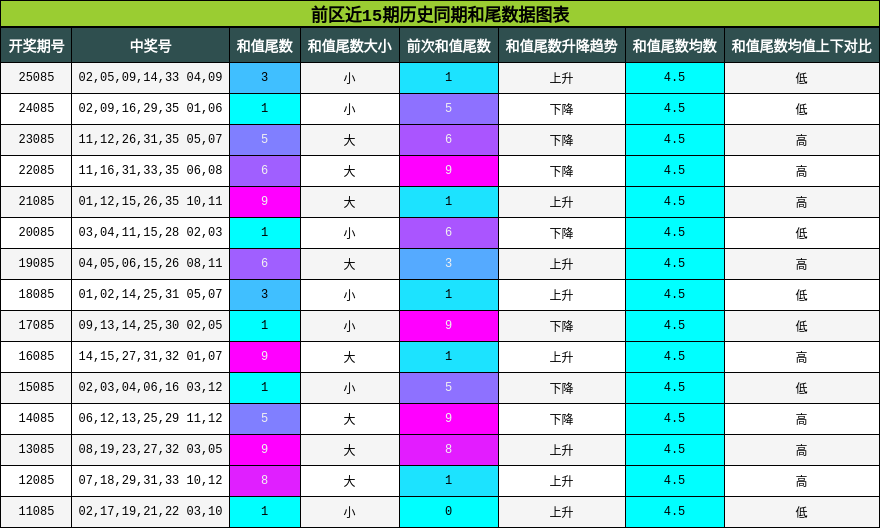Click 前次和值尾数 cell 3 in row 19085
The image size is (880, 528).
(x=448, y=263)
